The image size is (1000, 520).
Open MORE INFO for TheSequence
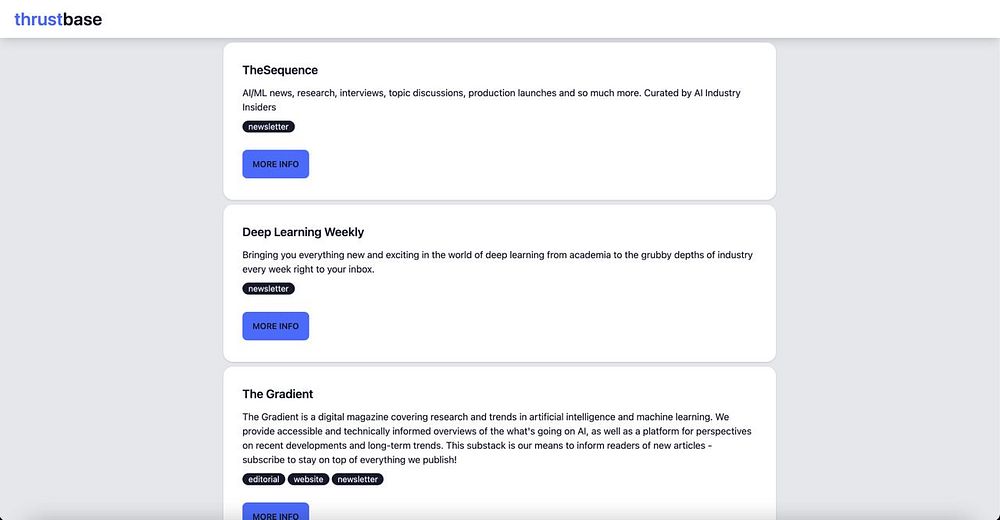[276, 164]
